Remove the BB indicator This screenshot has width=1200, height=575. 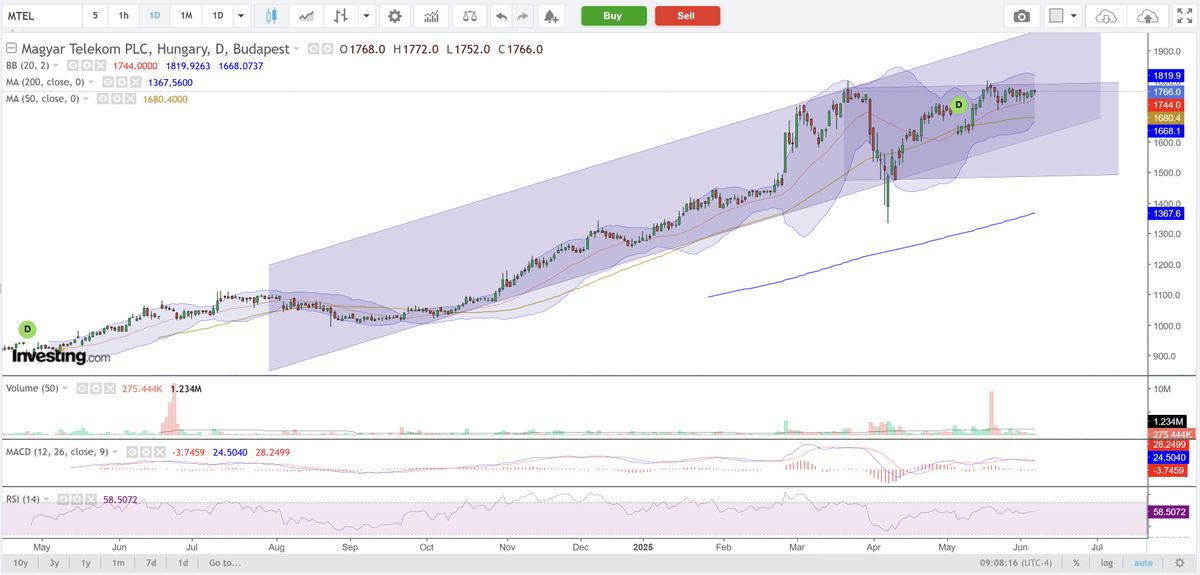point(101,65)
